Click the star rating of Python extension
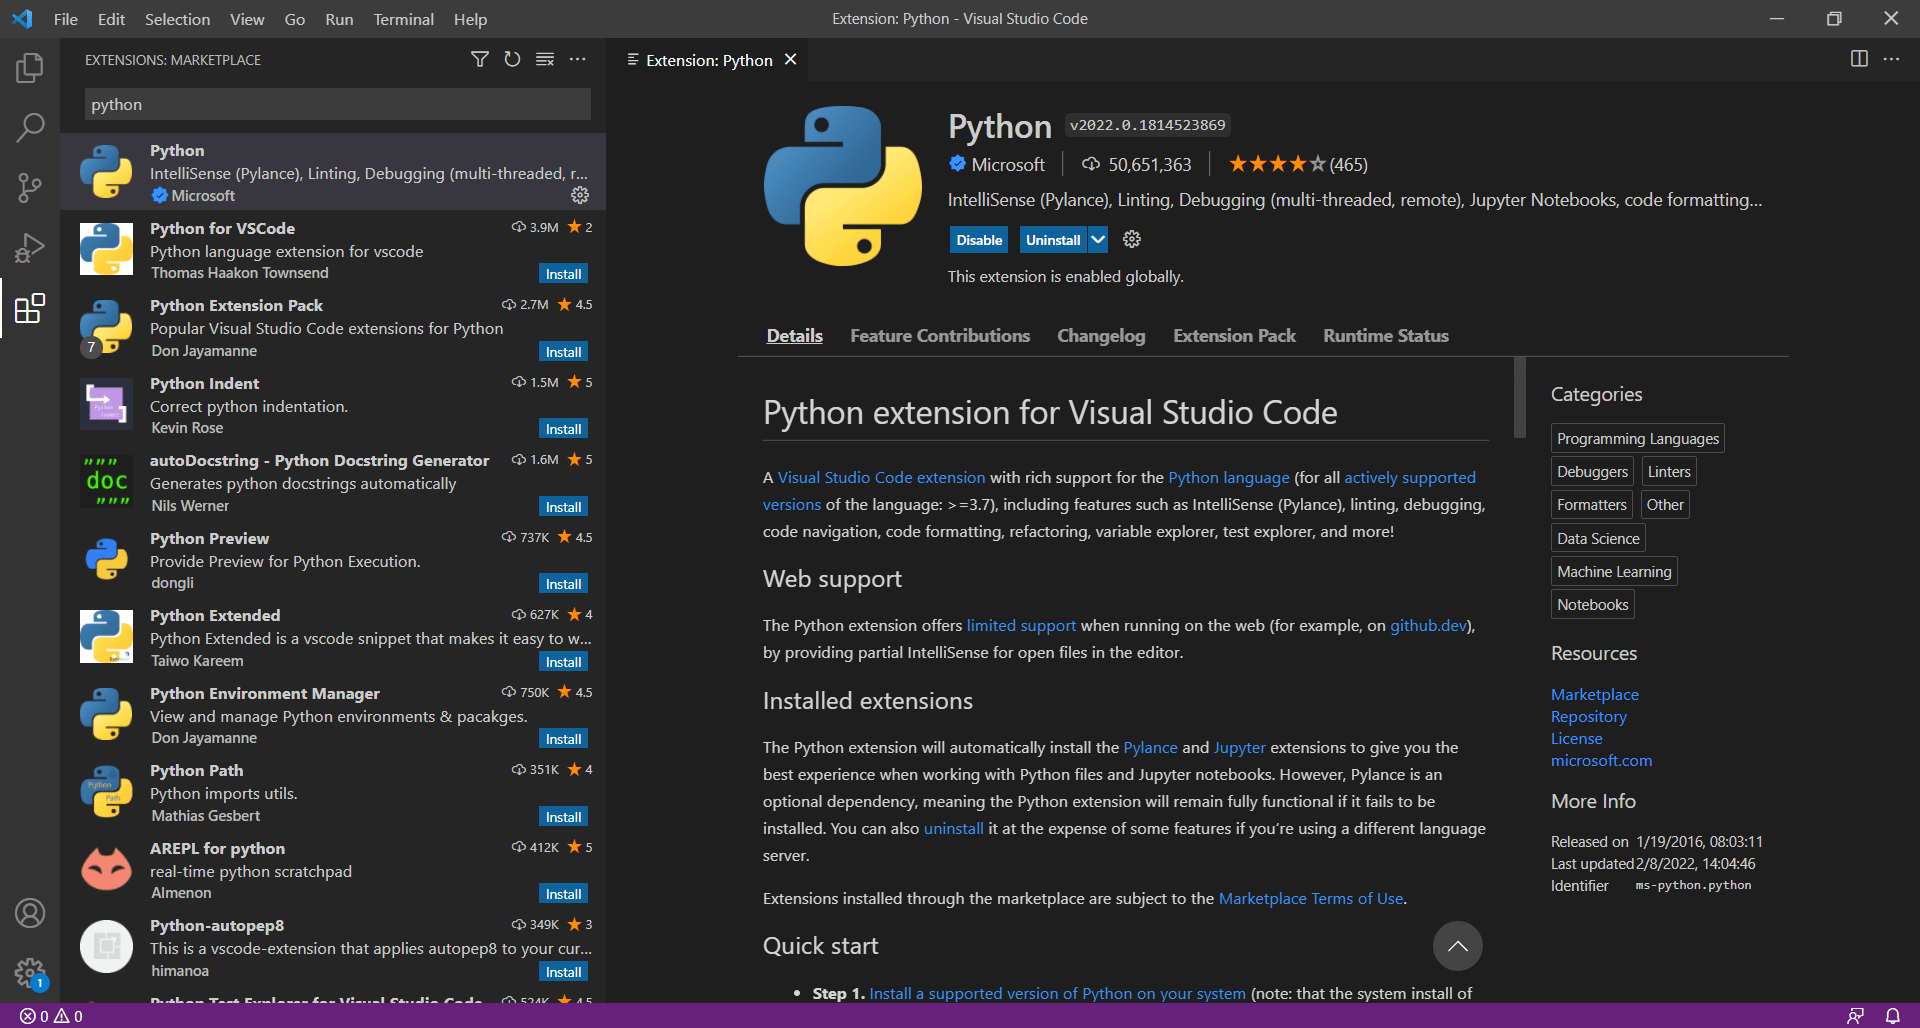 [1298, 164]
